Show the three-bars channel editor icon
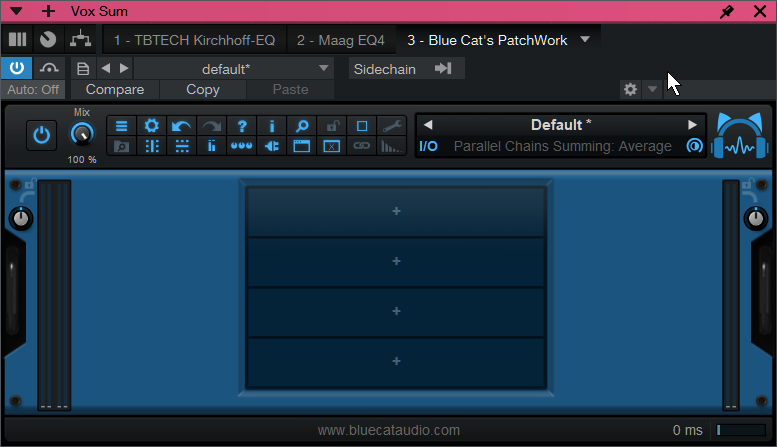The image size is (777, 447). click(x=17, y=40)
